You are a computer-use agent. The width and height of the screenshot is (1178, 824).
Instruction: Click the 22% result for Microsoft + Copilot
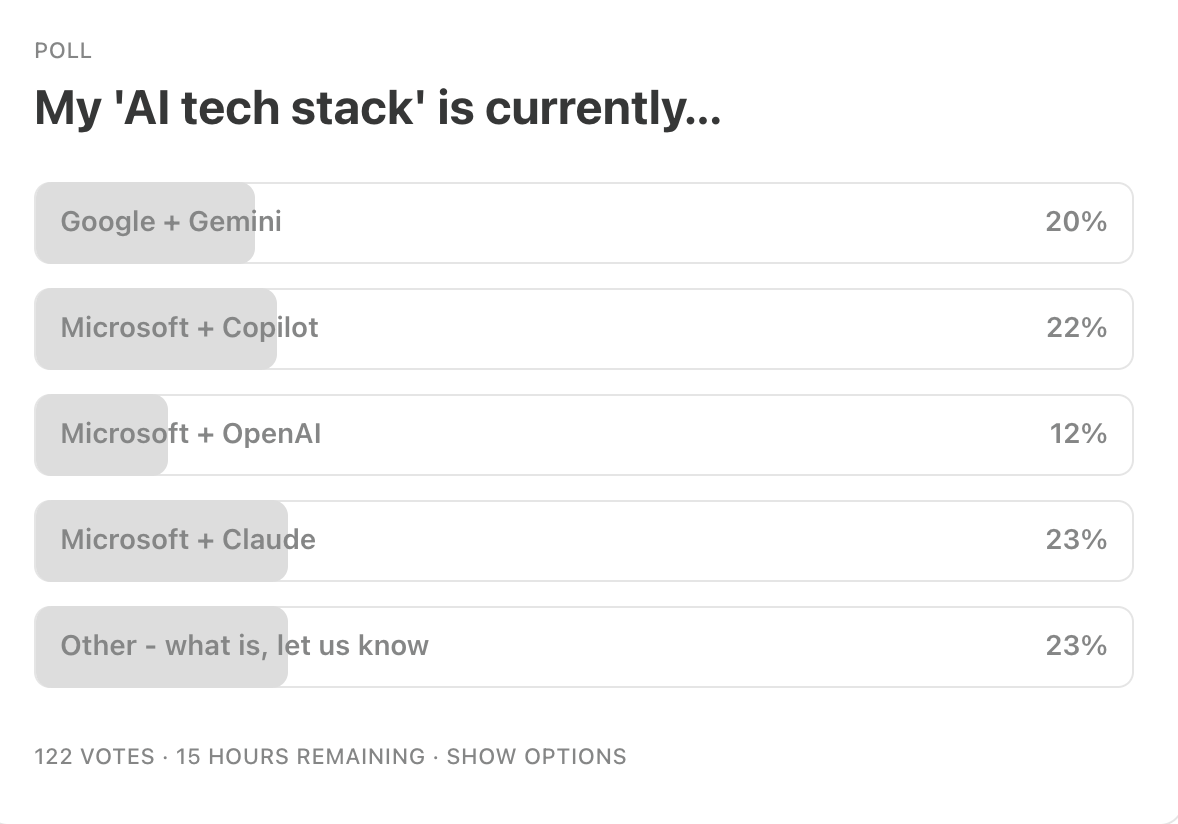(1077, 327)
